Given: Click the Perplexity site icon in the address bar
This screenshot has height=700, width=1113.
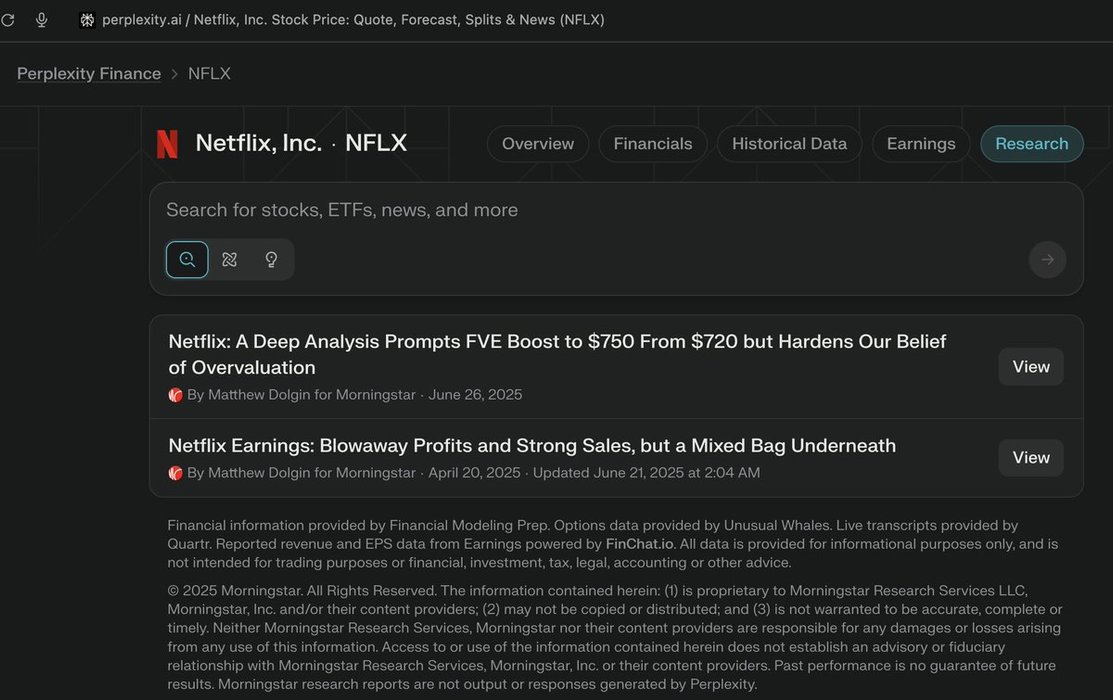Looking at the screenshot, I should (87, 20).
